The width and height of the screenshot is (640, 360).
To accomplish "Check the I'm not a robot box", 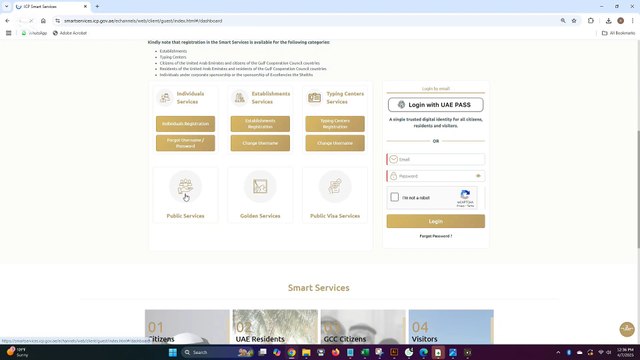I will (x=394, y=197).
